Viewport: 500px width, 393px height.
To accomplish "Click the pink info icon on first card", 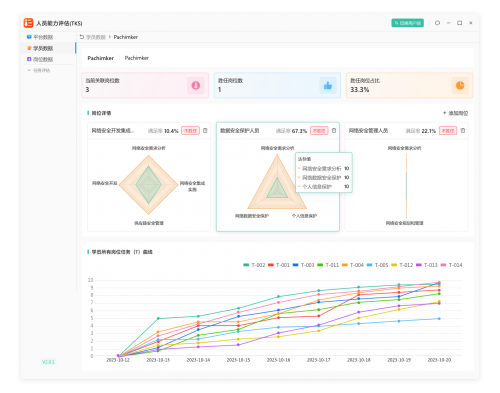I will tap(196, 85).
